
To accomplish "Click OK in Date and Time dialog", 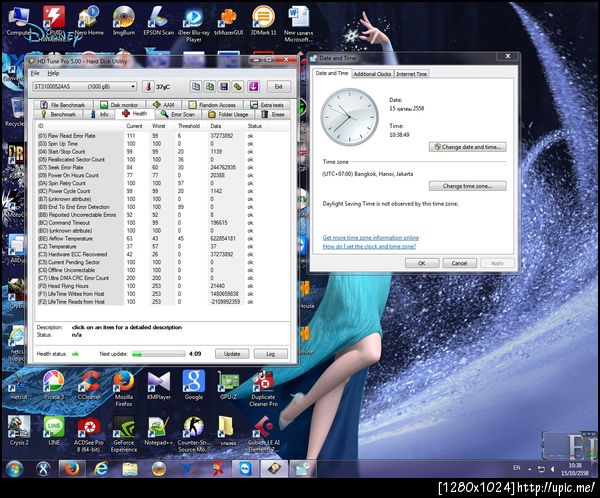I will pos(422,263).
